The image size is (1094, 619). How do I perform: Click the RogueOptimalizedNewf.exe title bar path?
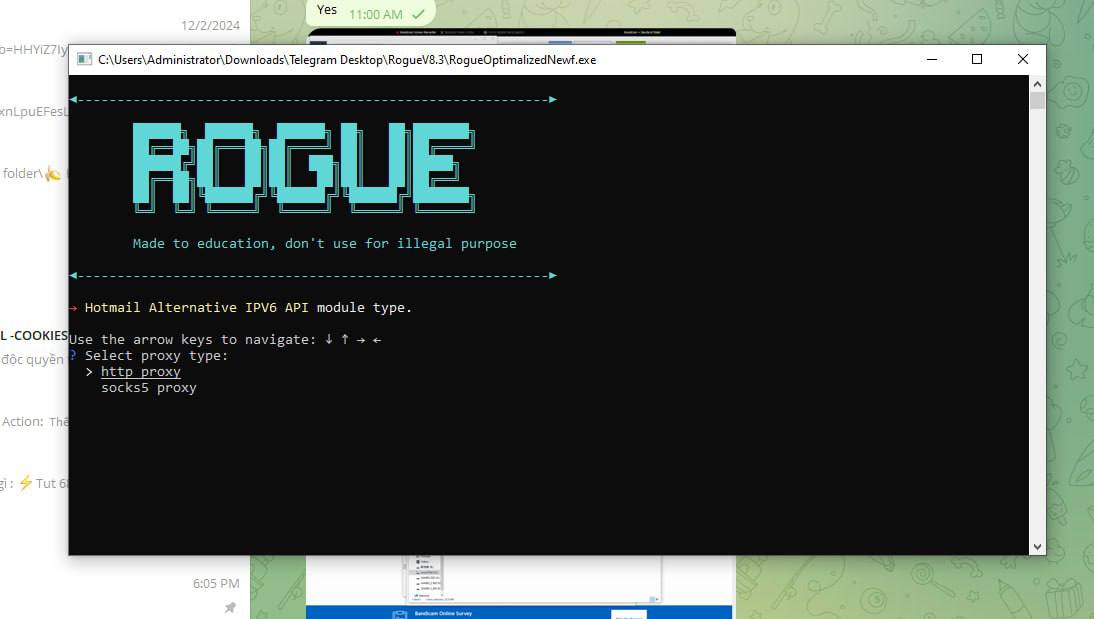pos(346,60)
